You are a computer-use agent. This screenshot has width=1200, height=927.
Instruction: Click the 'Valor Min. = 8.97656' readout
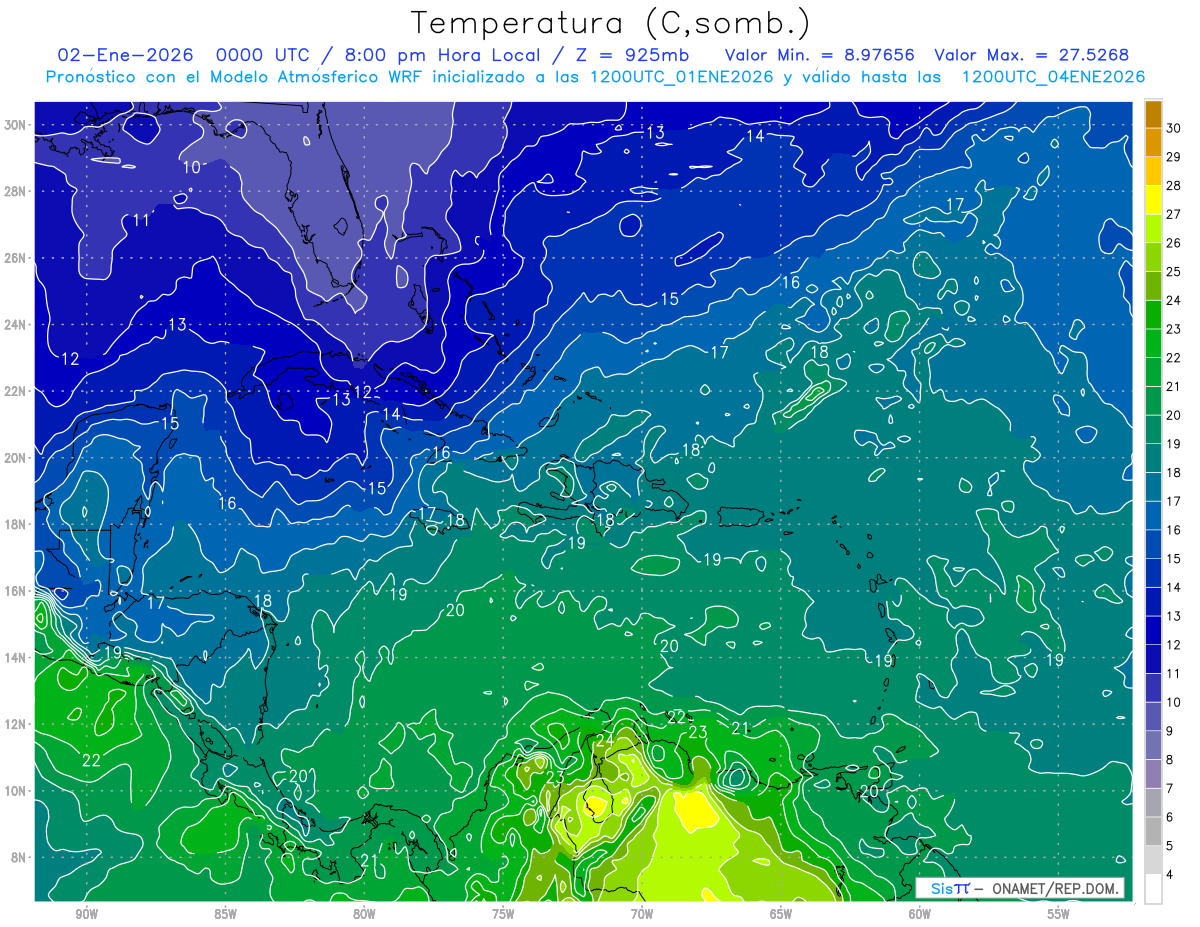819,55
